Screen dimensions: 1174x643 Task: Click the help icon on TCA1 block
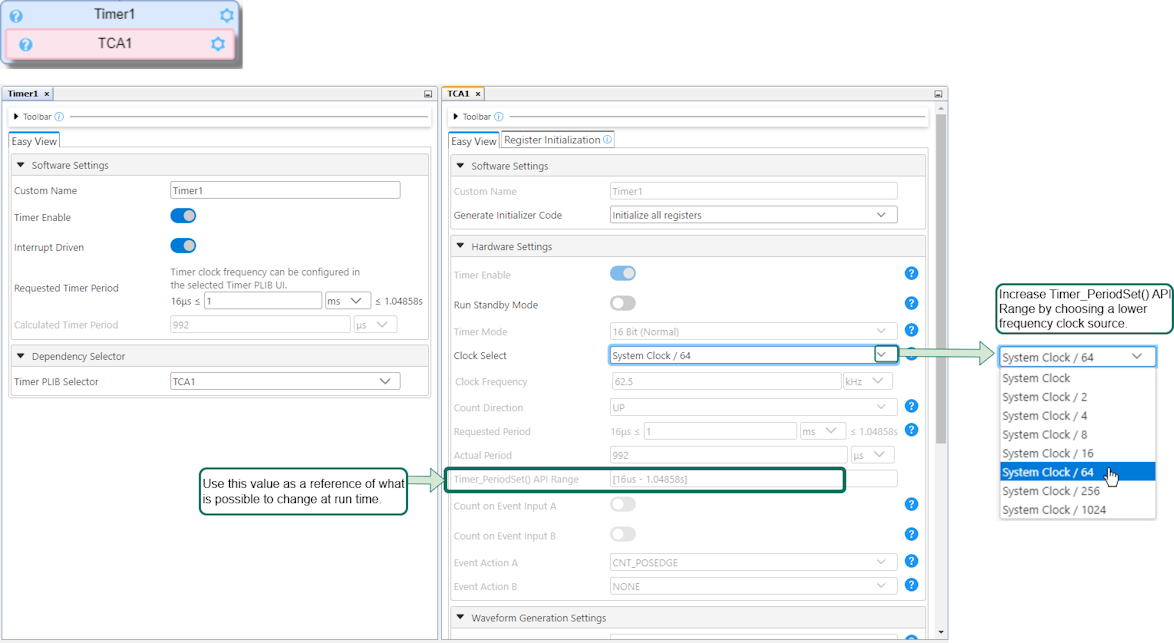tap(26, 44)
